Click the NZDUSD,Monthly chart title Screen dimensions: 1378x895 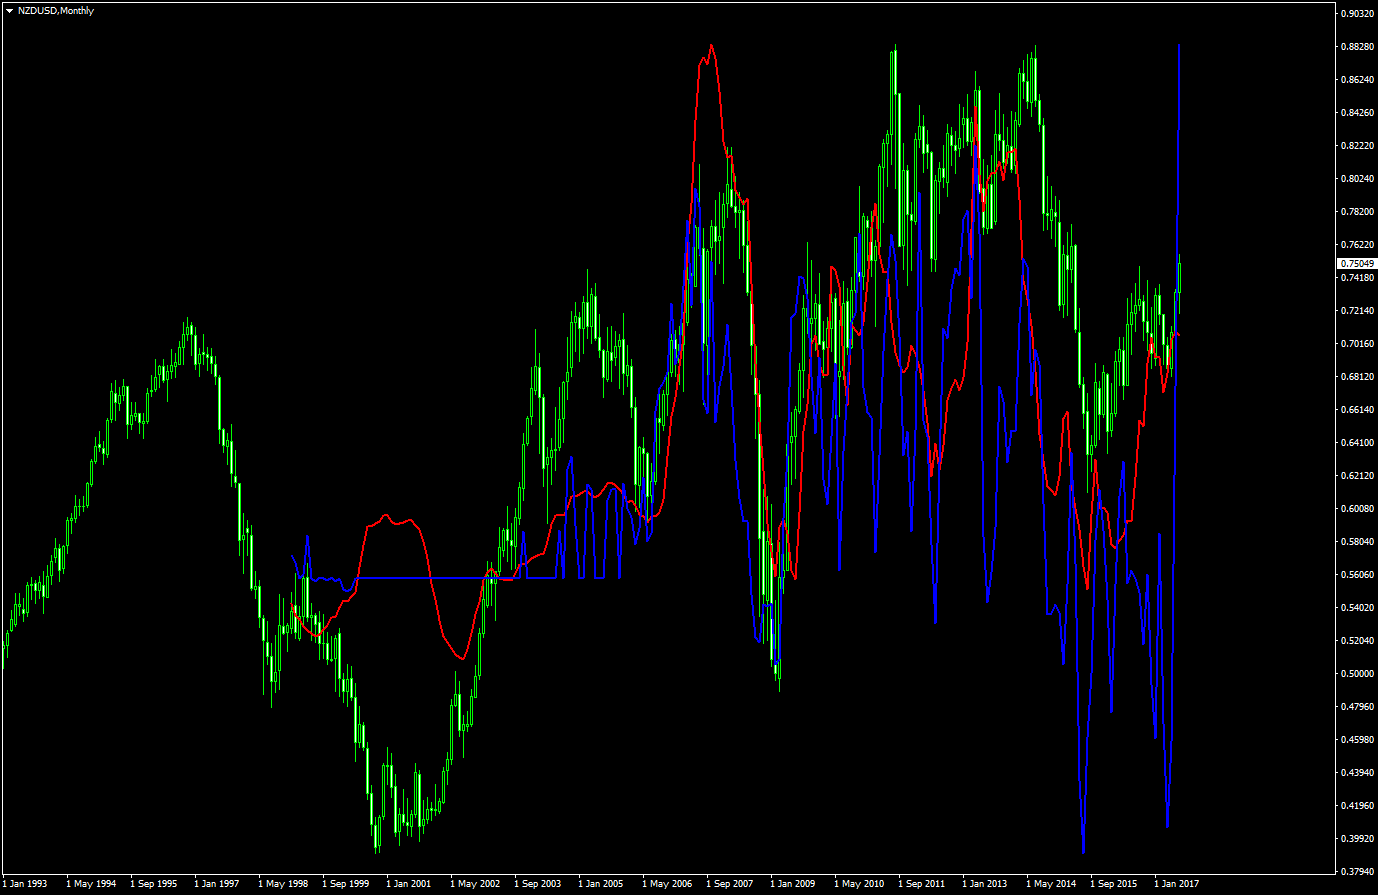click(x=56, y=11)
